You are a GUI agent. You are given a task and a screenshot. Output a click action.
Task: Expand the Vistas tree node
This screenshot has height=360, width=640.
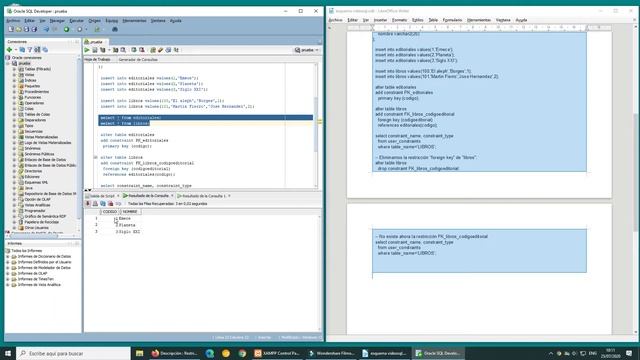point(14,75)
